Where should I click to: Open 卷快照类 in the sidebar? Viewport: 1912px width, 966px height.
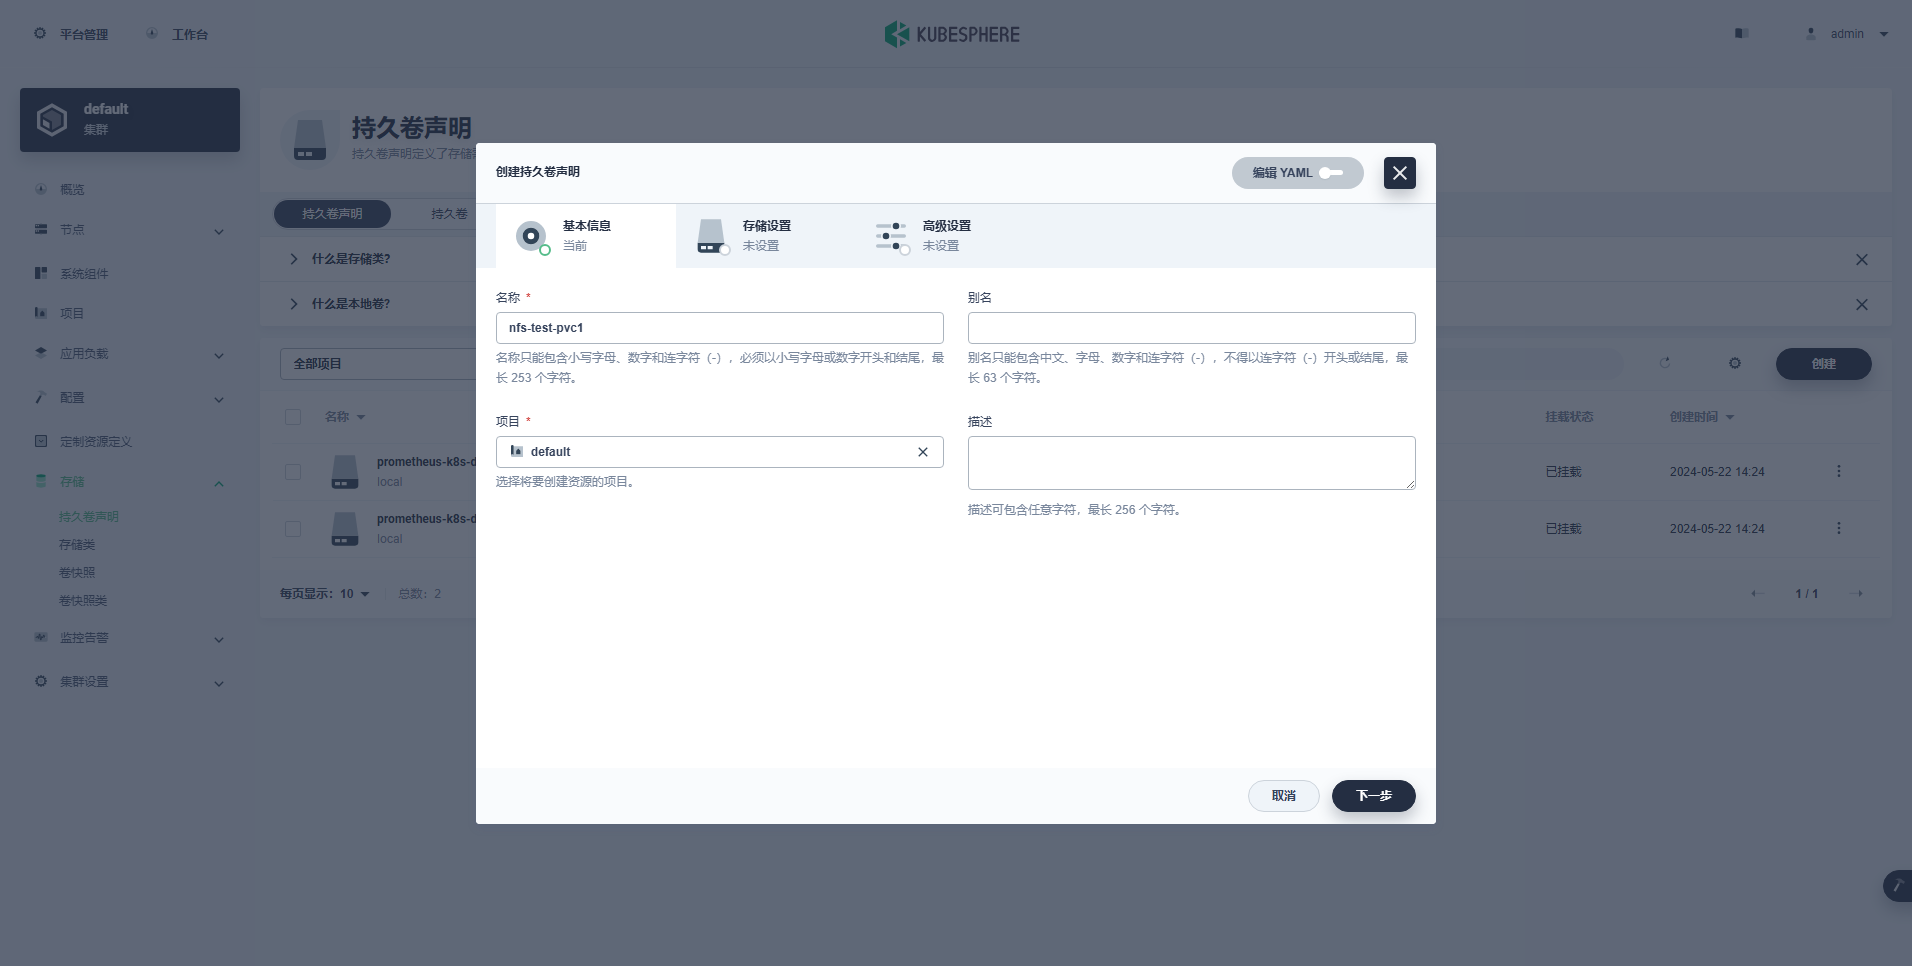(x=83, y=601)
